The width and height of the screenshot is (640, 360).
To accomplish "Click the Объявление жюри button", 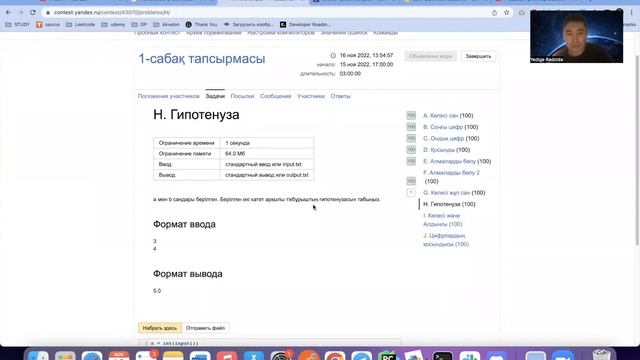I will click(431, 56).
